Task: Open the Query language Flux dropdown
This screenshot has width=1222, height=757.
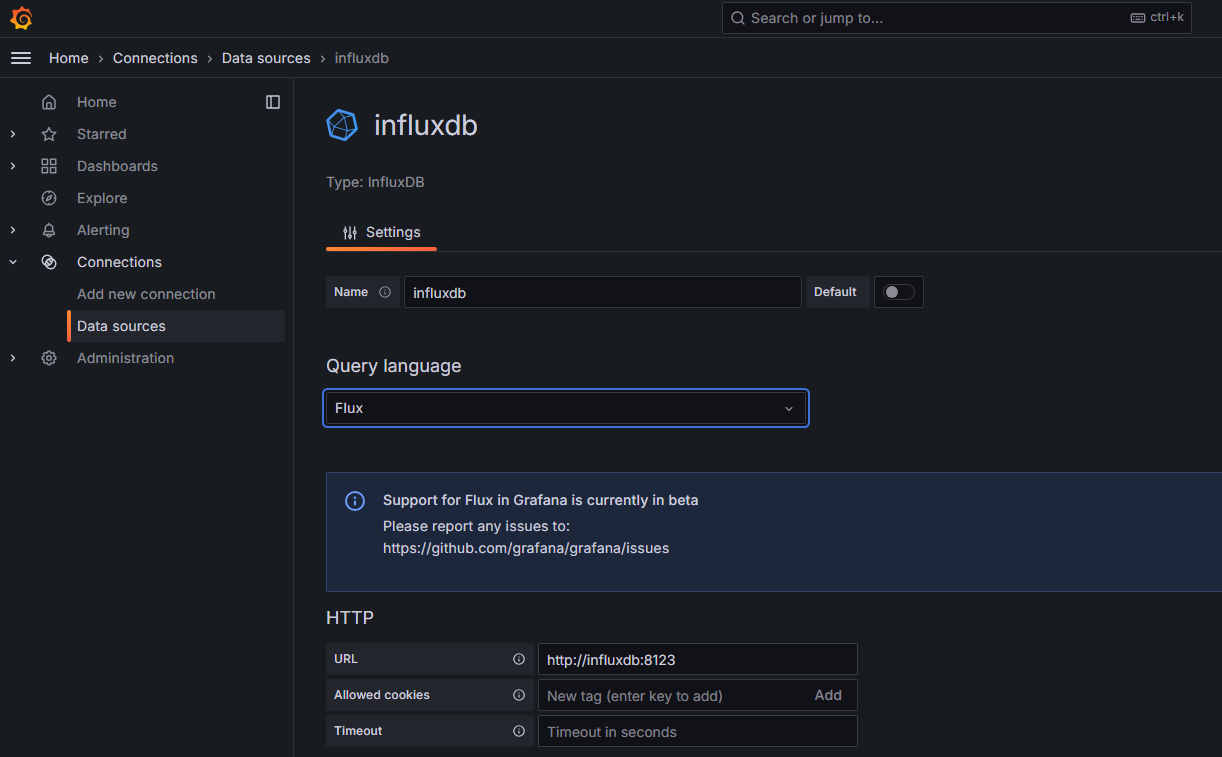Action: click(x=566, y=408)
